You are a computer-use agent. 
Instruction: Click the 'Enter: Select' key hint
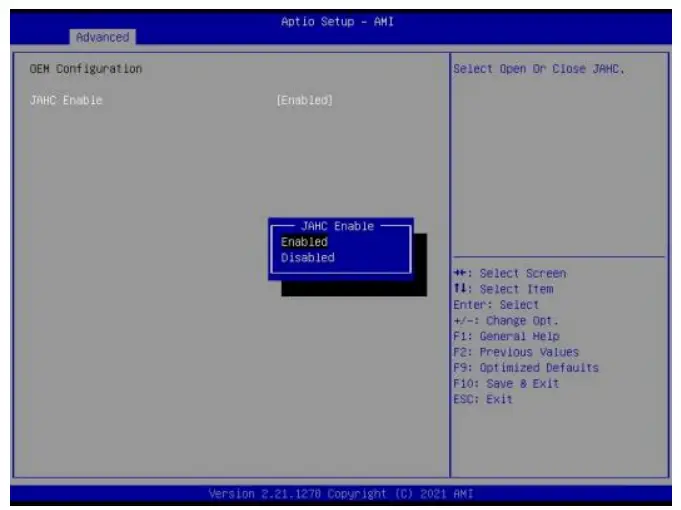point(496,305)
